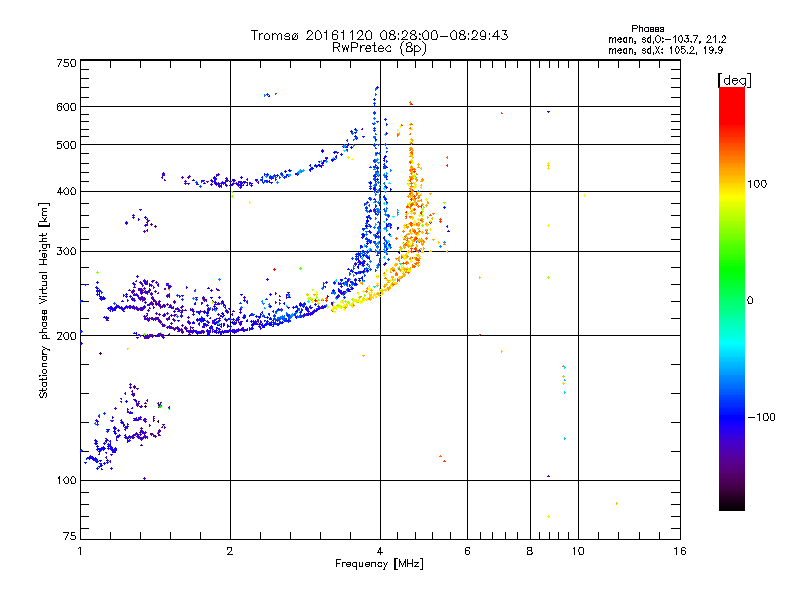Click the y-axis '600' tick label
Screen dimensions: 800x600
(x=66, y=107)
